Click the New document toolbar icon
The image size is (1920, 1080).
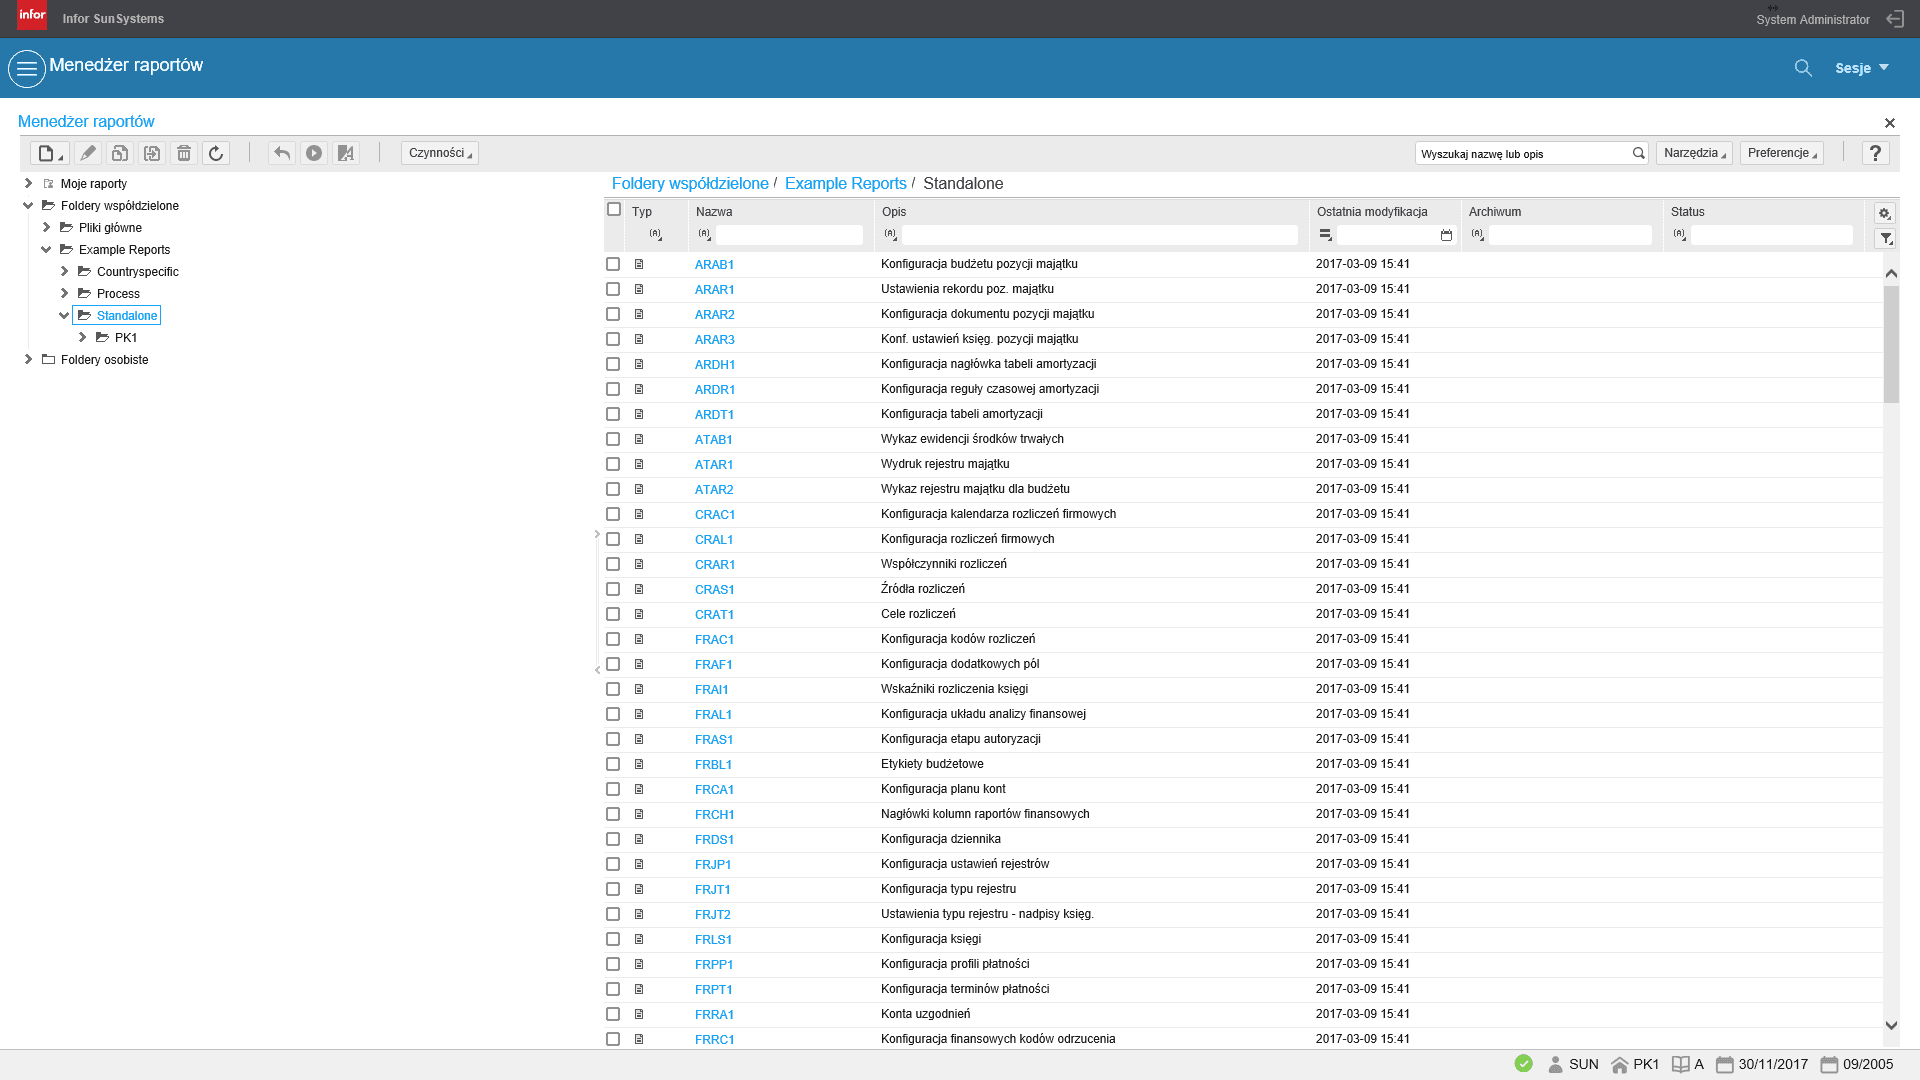tap(47, 153)
